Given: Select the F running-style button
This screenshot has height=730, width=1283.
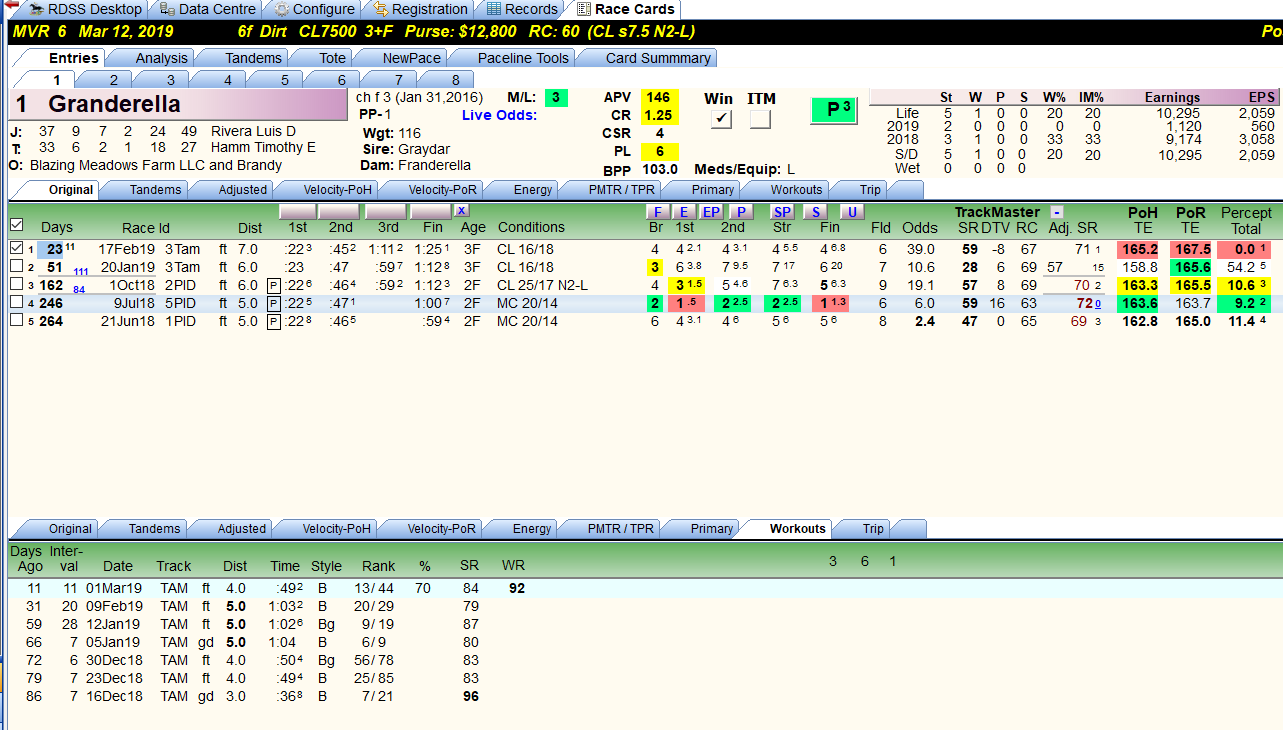Looking at the screenshot, I should (x=657, y=212).
